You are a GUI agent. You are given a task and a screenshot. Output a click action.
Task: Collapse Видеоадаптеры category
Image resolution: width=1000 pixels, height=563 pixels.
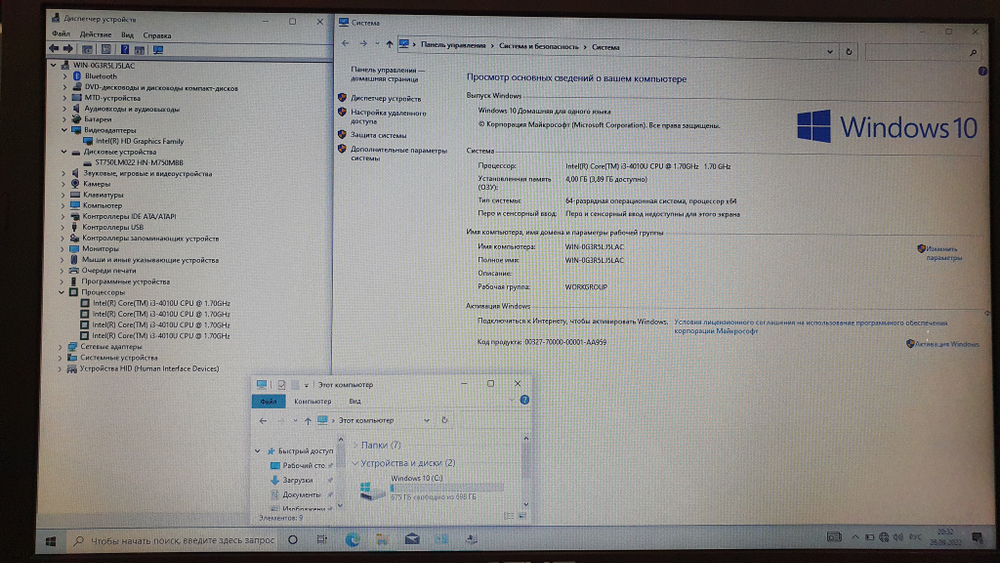[x=64, y=130]
